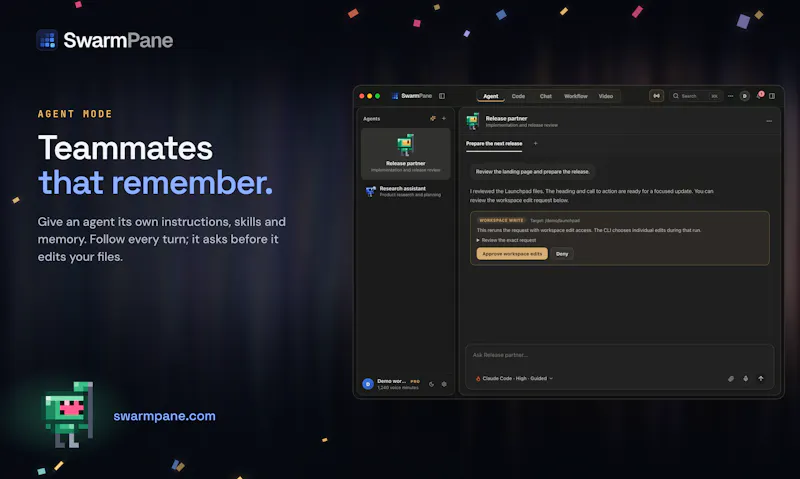Switch to the Agent tab
Viewport: 800px width, 479px height.
pos(490,96)
